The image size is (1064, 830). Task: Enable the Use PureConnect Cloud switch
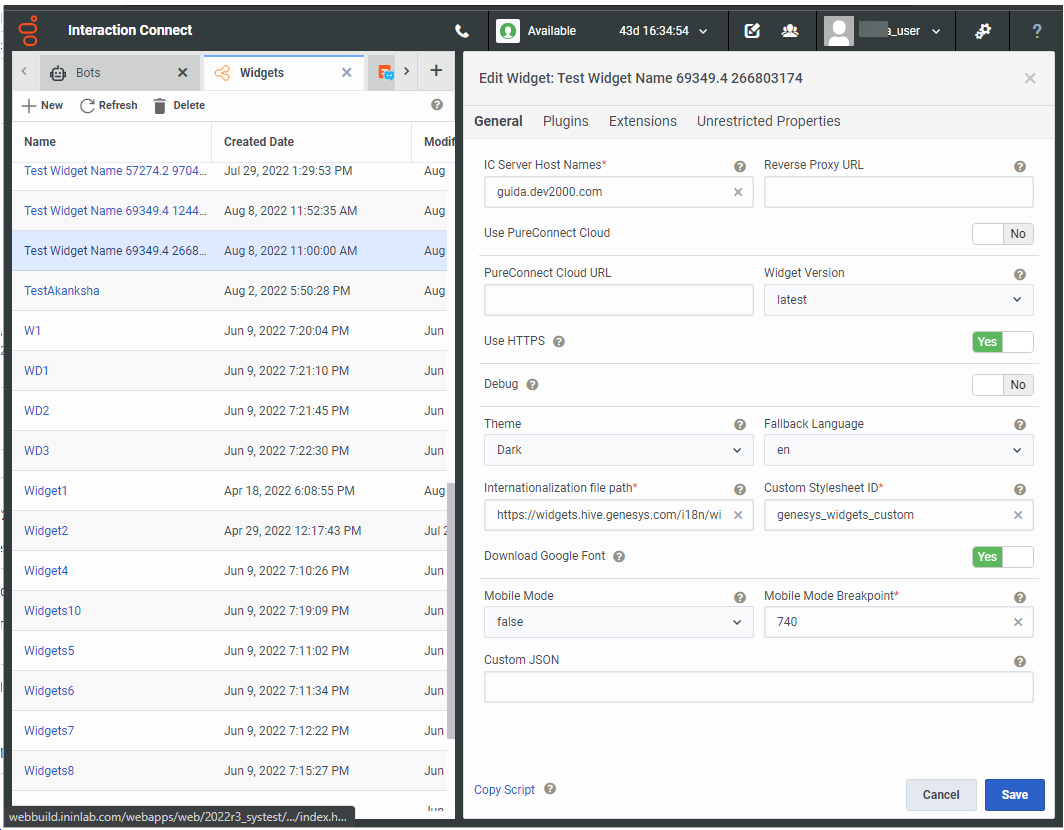pyautogui.click(x=1002, y=234)
